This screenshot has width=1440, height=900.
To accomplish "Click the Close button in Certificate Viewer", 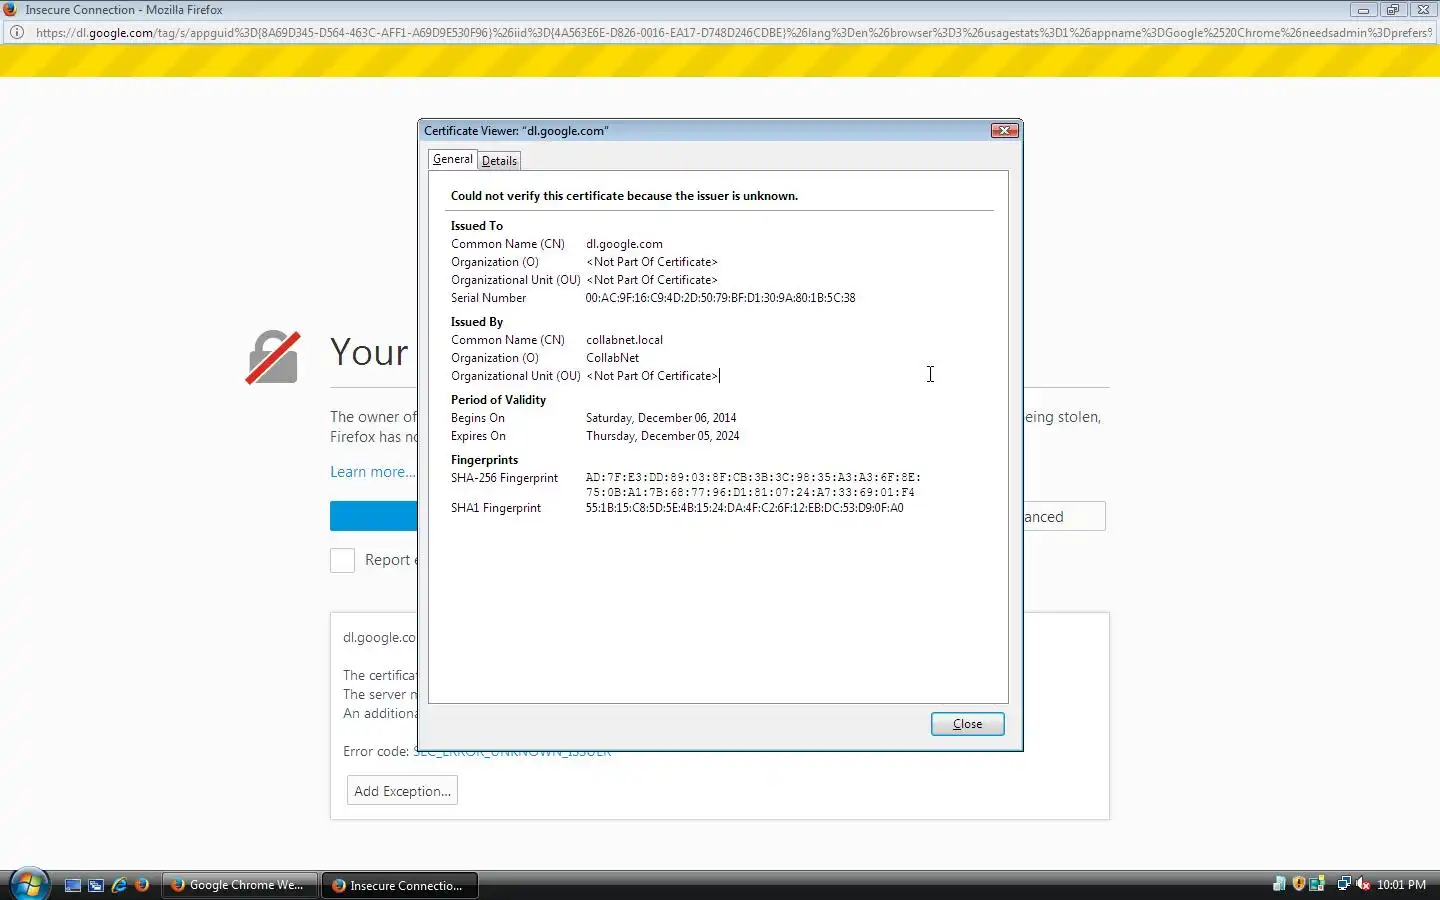I will (x=967, y=724).
